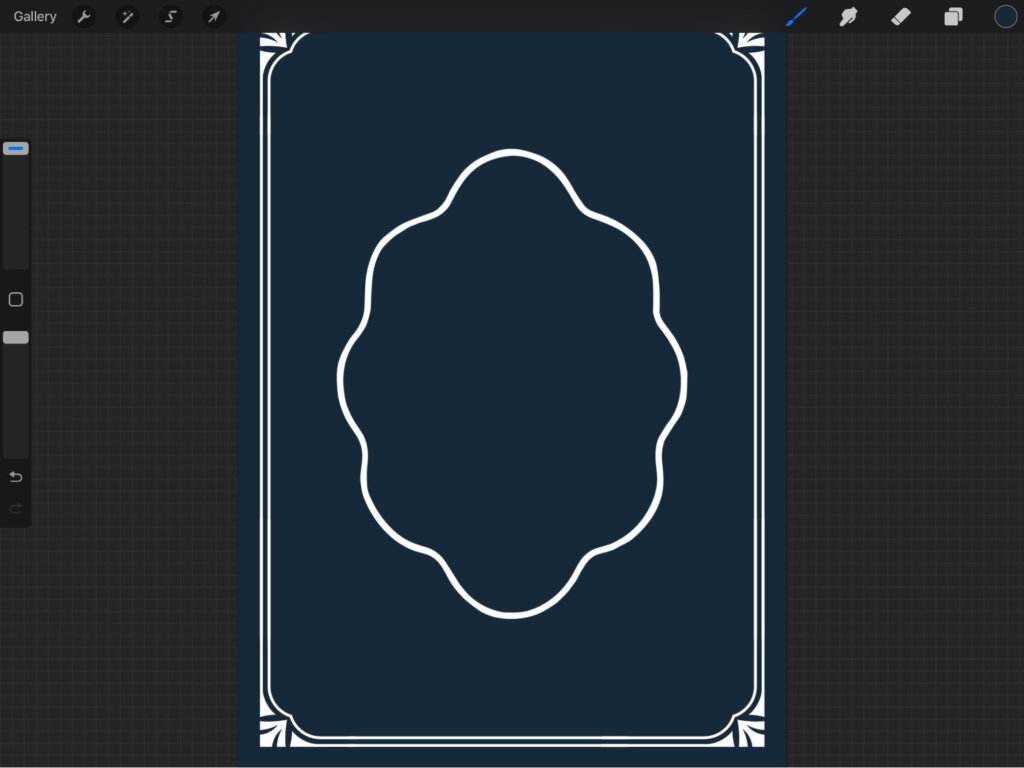Open the Adjustments magic wand menu

127,17
